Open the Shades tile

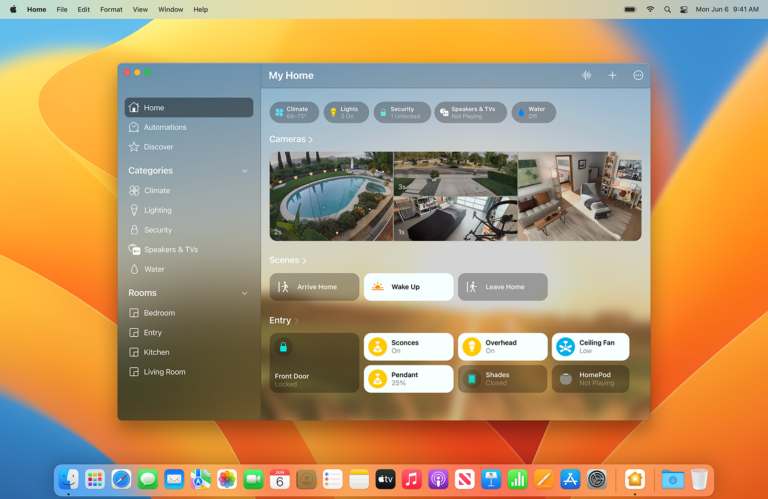click(503, 379)
